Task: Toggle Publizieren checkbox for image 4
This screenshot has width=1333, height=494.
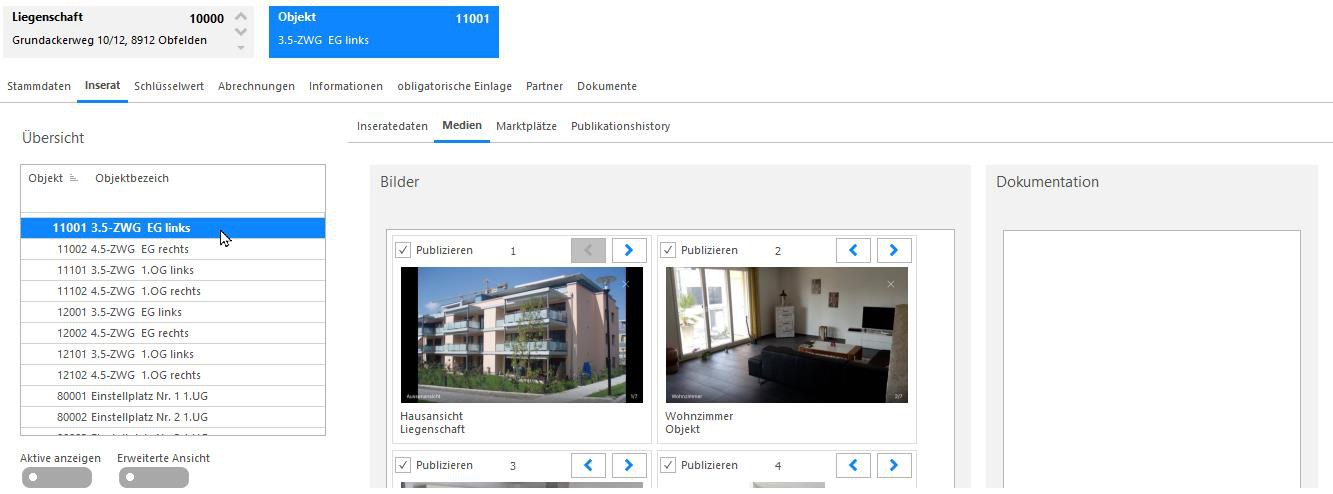Action: pyautogui.click(x=668, y=465)
